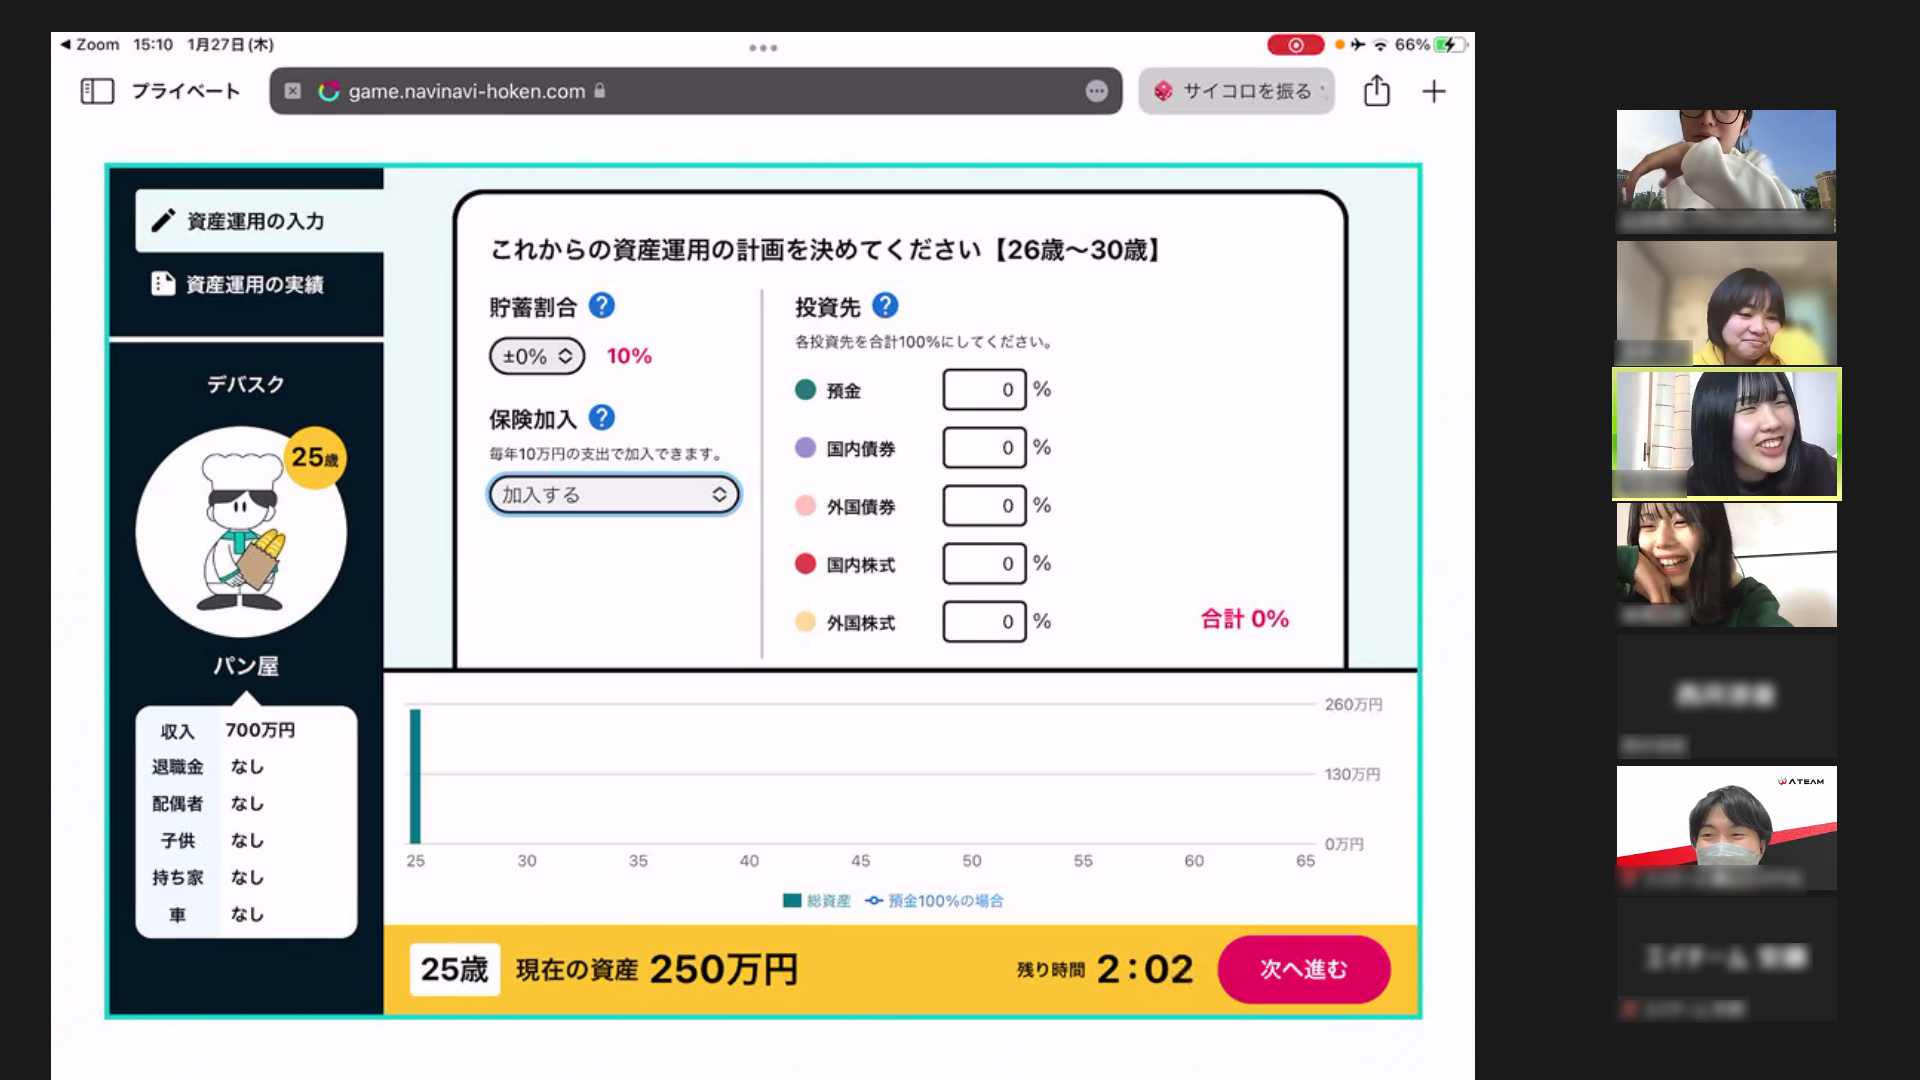Open a new tab with plus icon

tap(1434, 92)
